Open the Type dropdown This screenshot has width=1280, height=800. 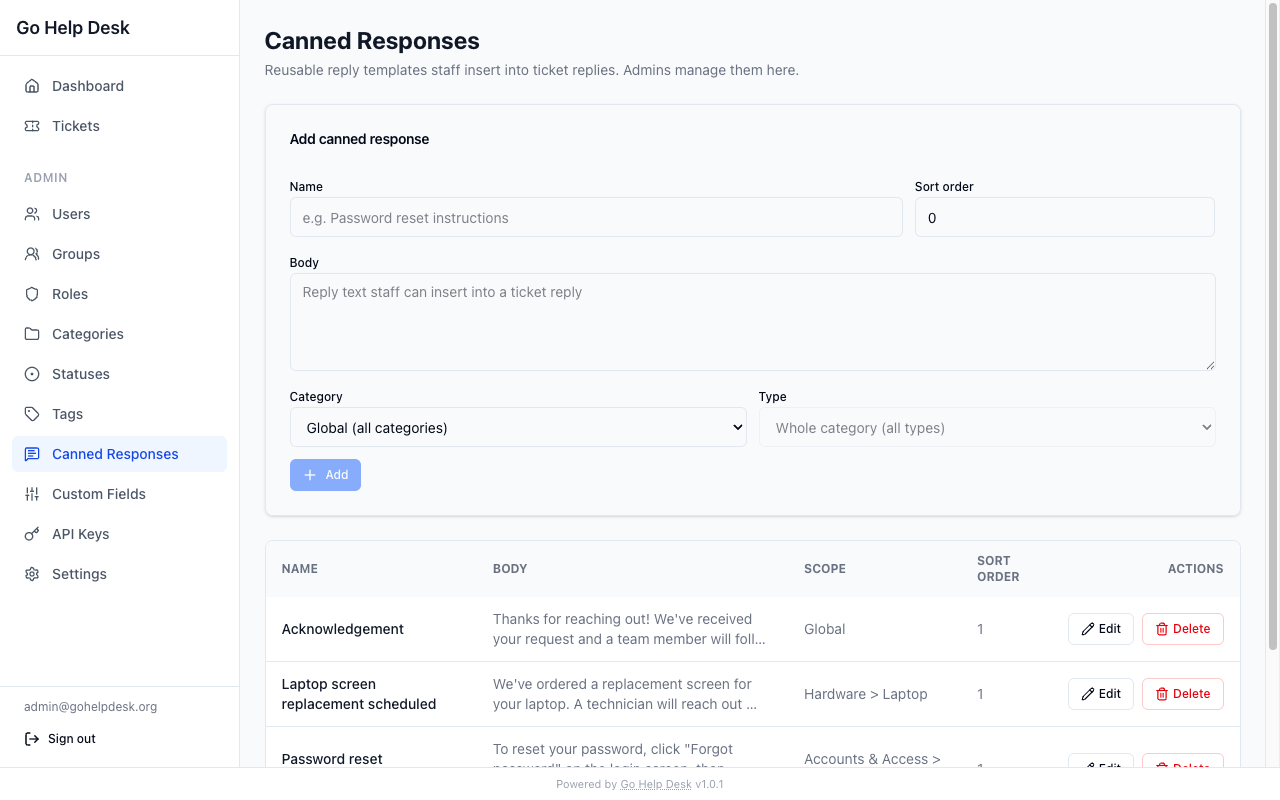(987, 427)
